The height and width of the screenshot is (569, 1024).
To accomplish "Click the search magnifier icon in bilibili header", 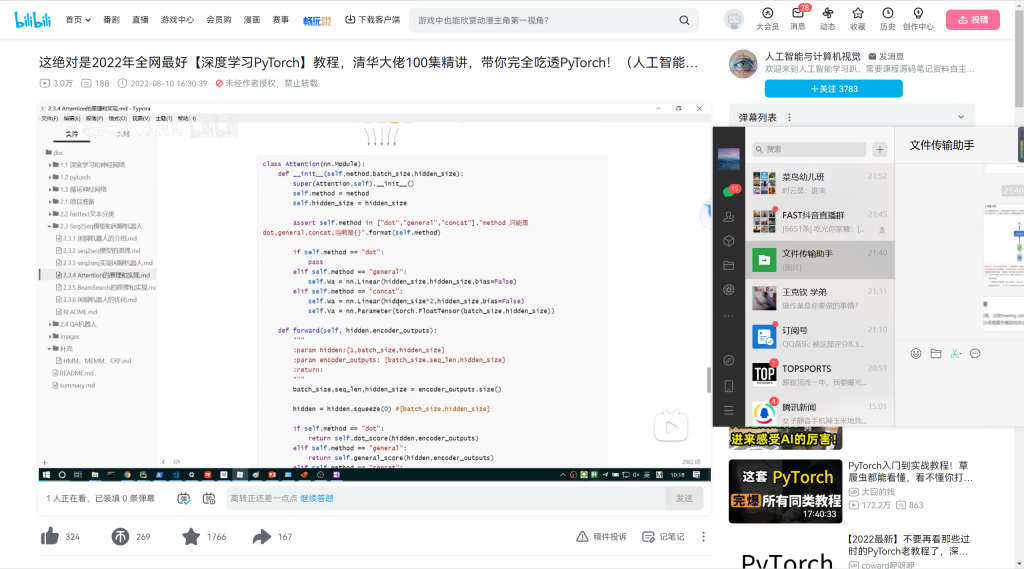I will click(684, 20).
